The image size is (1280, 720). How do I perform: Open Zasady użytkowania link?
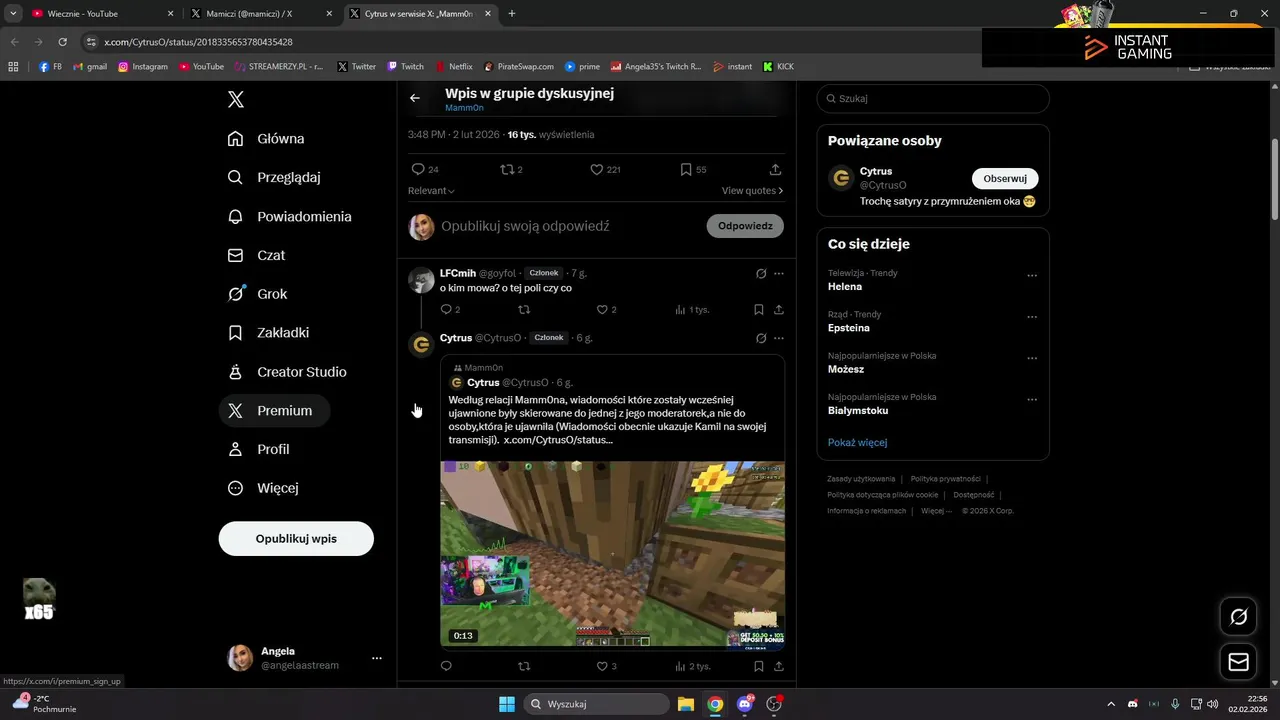point(861,479)
